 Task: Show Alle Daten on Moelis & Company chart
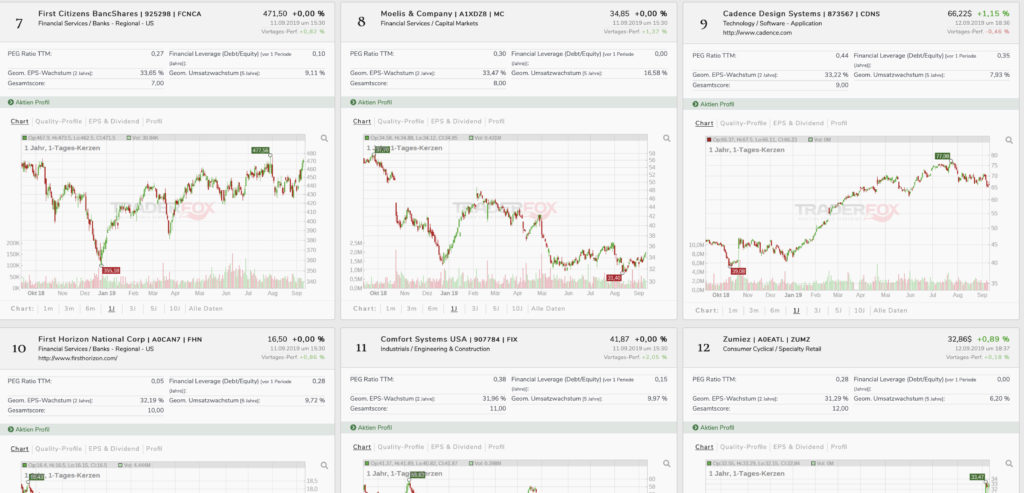[549, 309]
